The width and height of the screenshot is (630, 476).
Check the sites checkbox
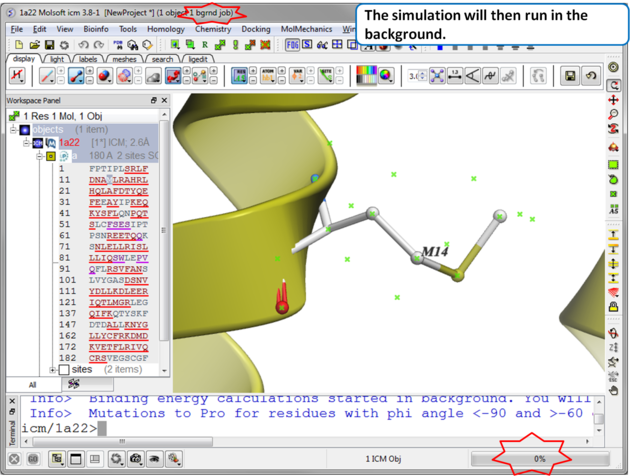[64, 370]
